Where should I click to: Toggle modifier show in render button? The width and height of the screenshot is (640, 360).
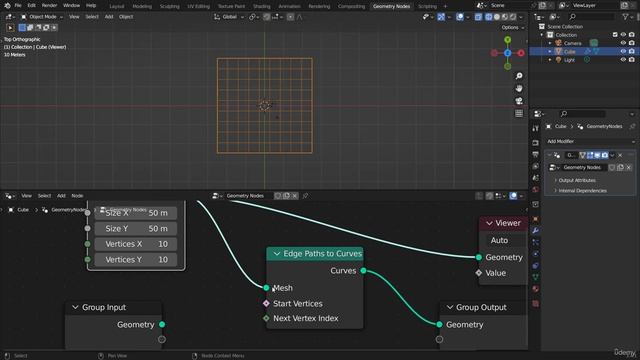click(x=605, y=155)
